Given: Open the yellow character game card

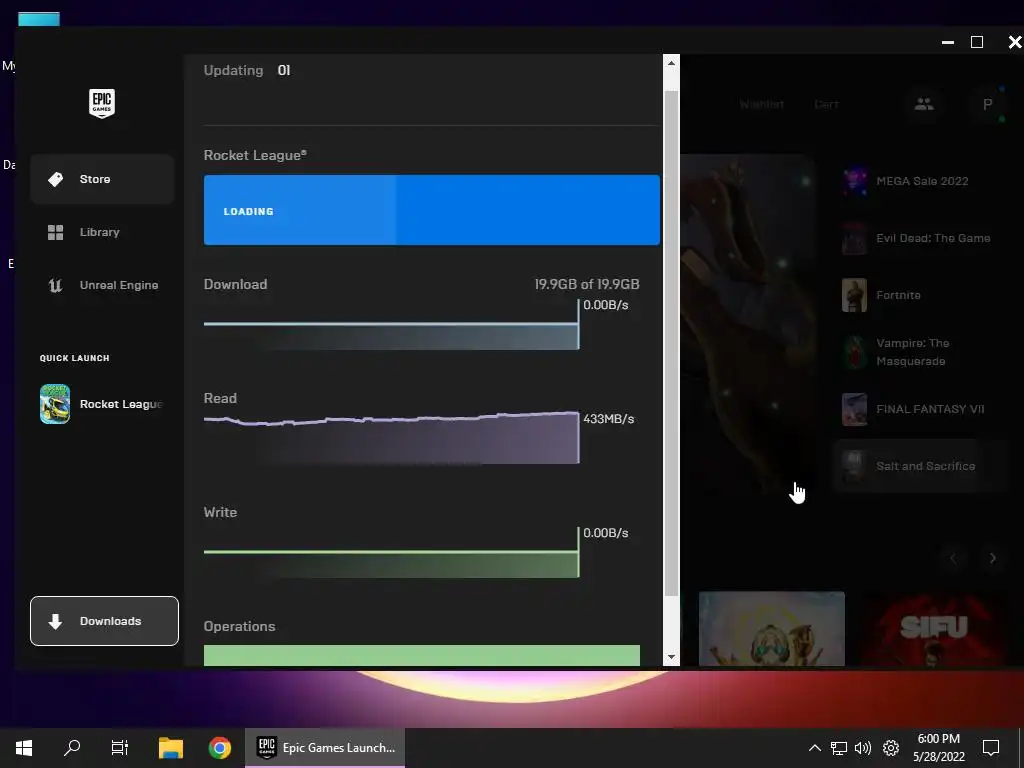Looking at the screenshot, I should tap(771, 629).
